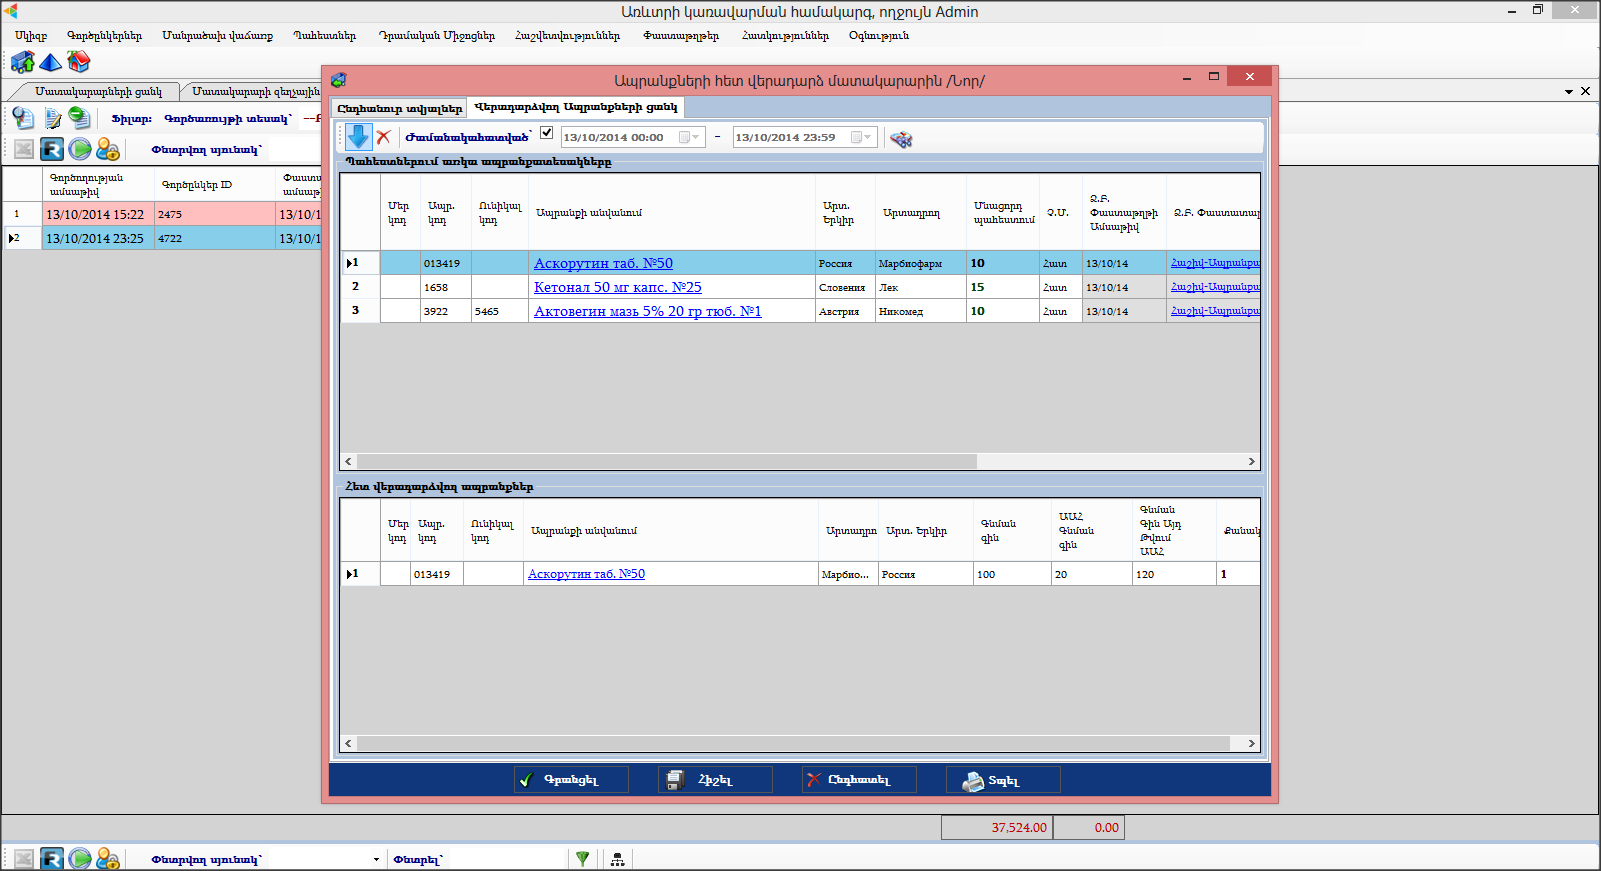This screenshot has width=1601, height=871.
Task: Click the green funnel filter icon
Action: [583, 859]
